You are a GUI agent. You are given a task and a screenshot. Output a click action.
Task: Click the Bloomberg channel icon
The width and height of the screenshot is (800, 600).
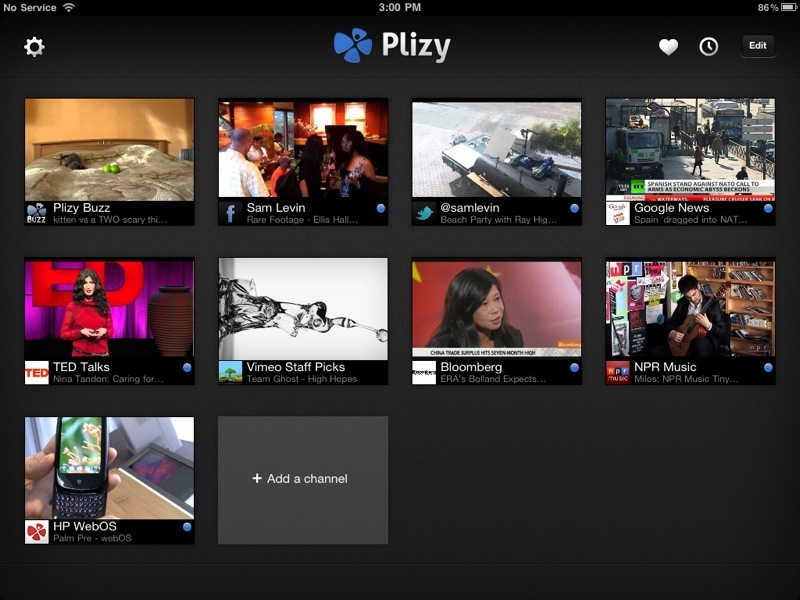click(x=424, y=372)
